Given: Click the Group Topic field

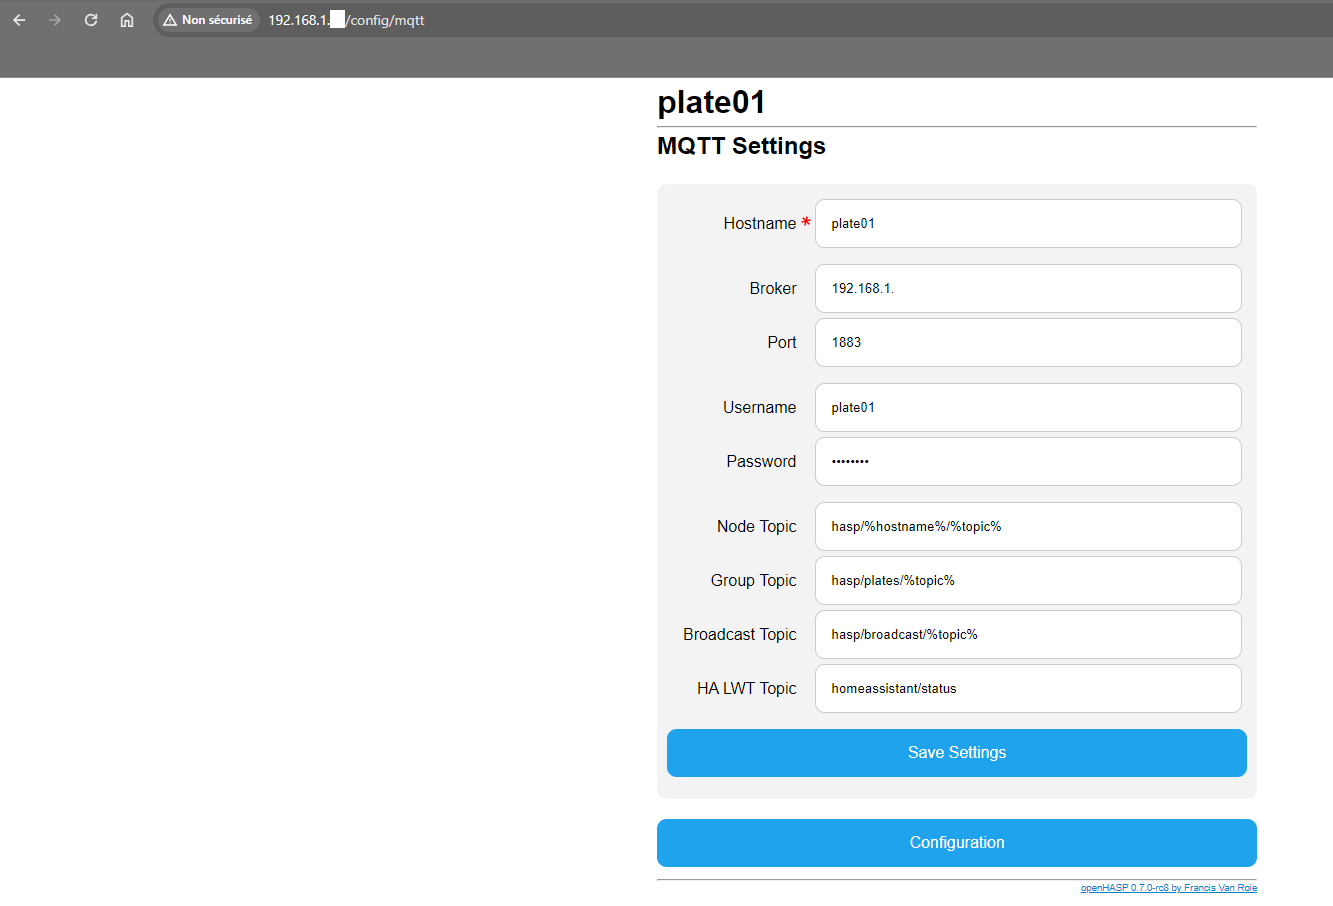Looking at the screenshot, I should pyautogui.click(x=1028, y=581).
